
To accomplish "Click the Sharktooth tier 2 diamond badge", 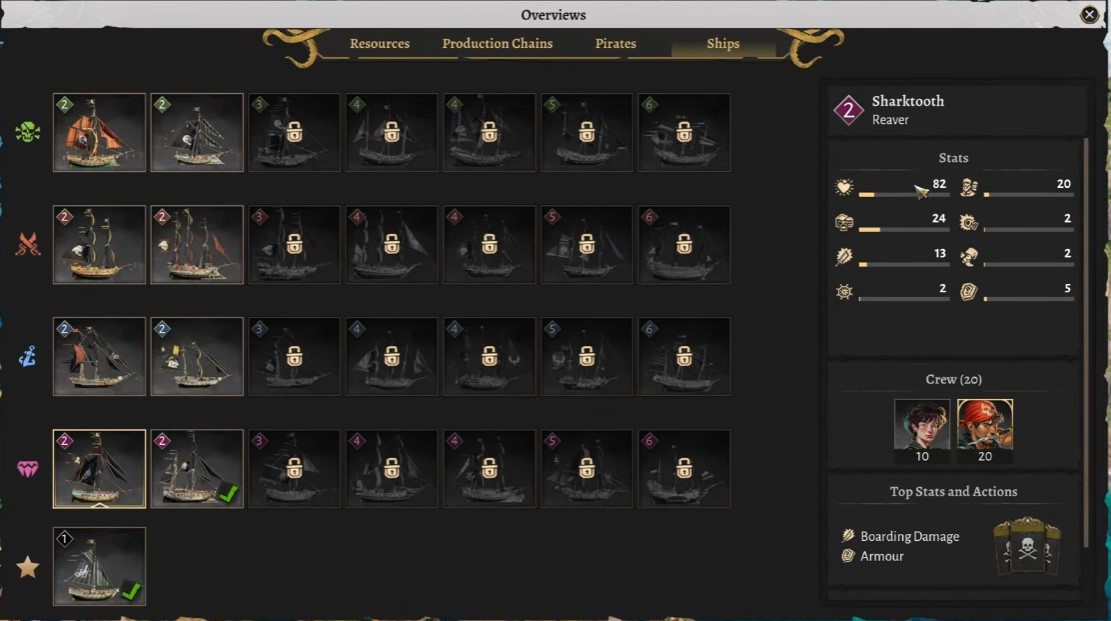I will 848,110.
